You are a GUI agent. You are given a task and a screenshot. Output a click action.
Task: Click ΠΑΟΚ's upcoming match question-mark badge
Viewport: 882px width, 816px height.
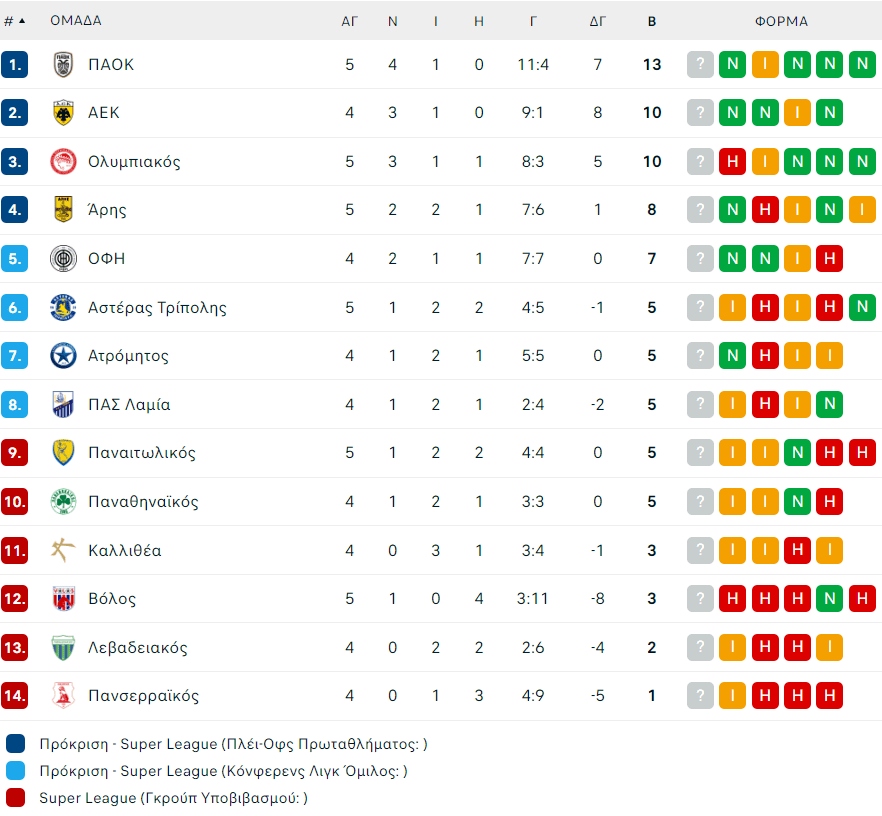700,65
